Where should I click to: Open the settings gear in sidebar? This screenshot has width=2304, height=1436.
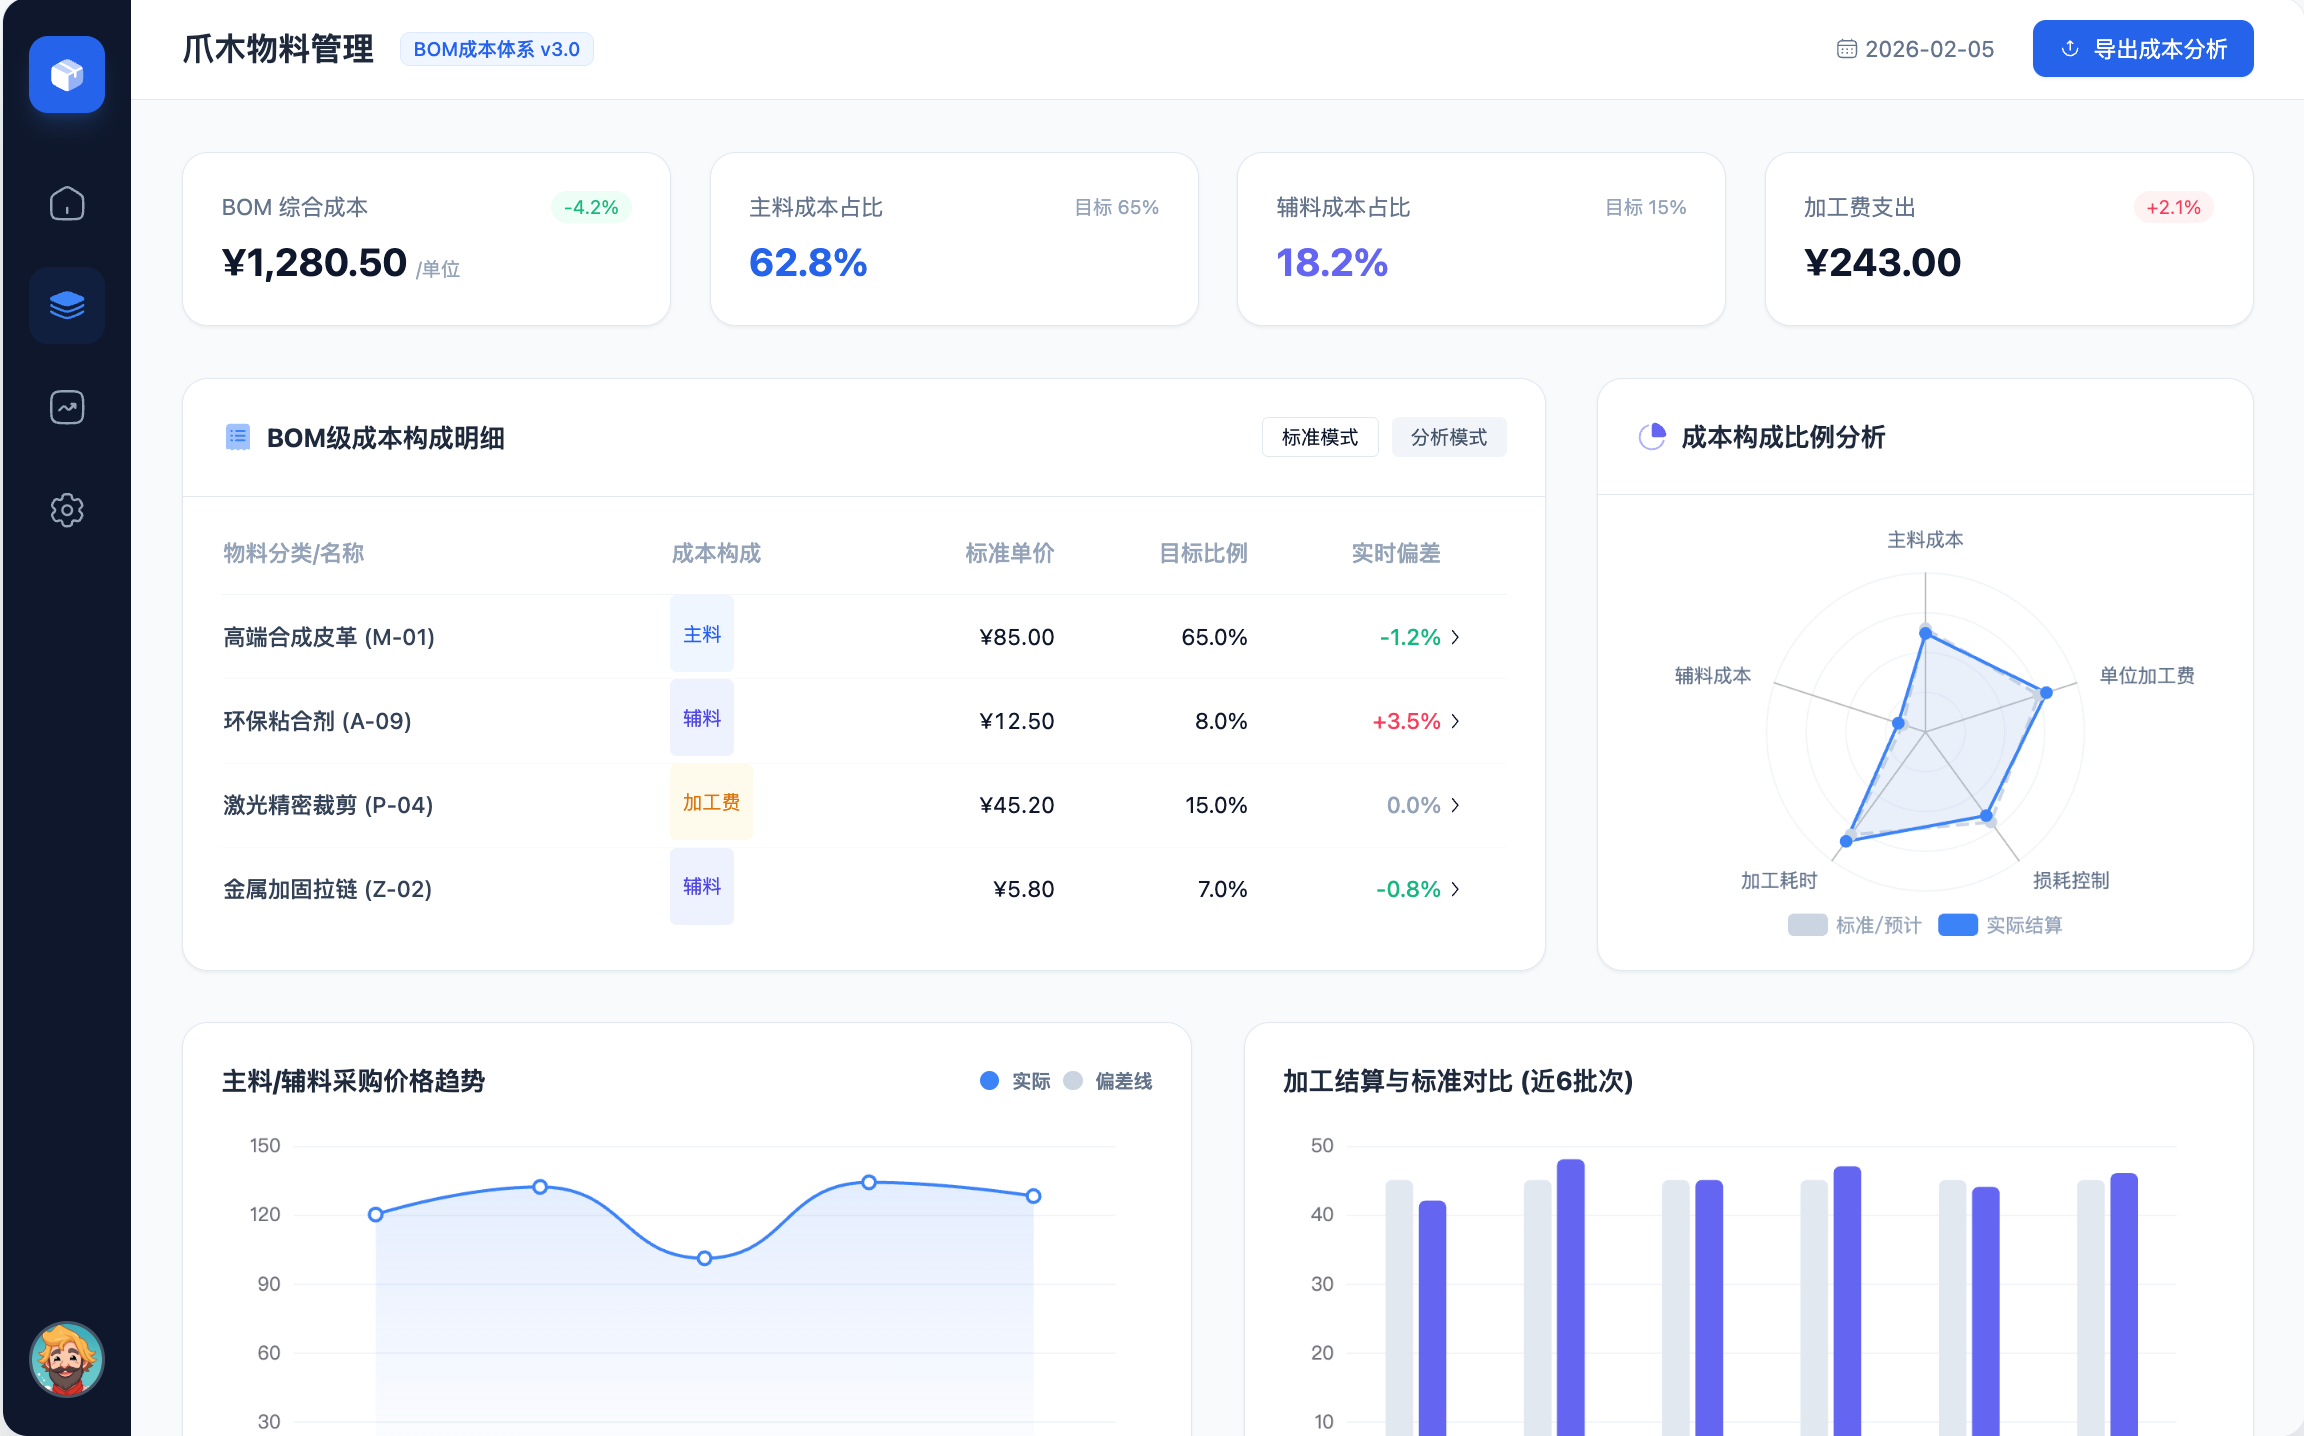[x=67, y=510]
